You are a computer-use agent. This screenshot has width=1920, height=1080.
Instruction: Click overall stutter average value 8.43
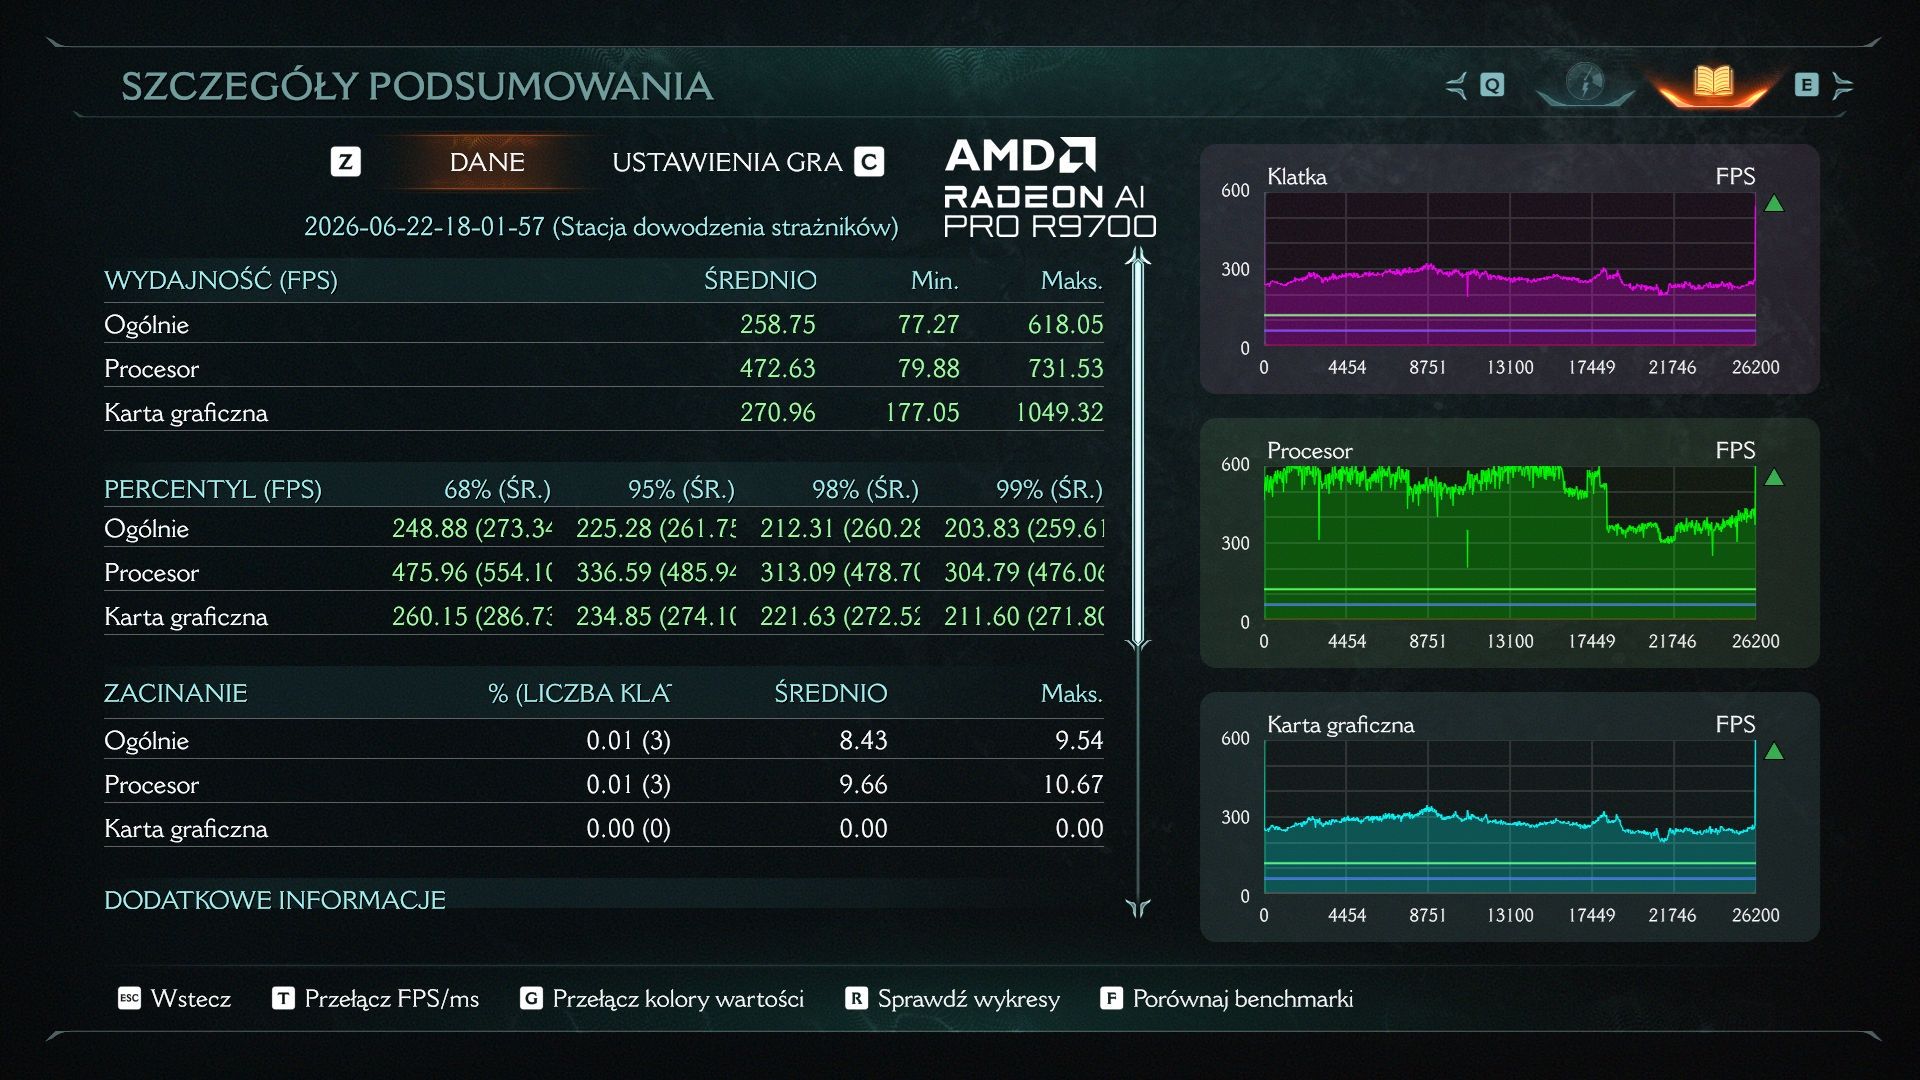(x=863, y=741)
